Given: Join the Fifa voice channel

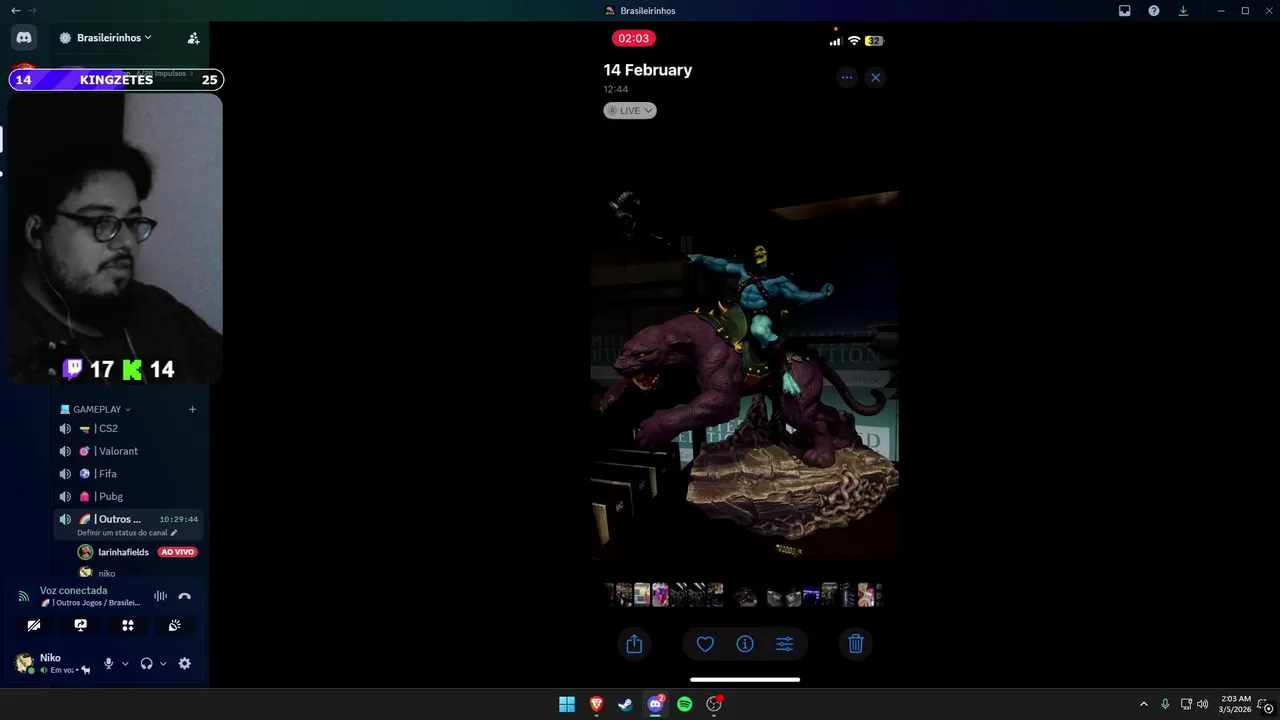Looking at the screenshot, I should pos(128,474).
